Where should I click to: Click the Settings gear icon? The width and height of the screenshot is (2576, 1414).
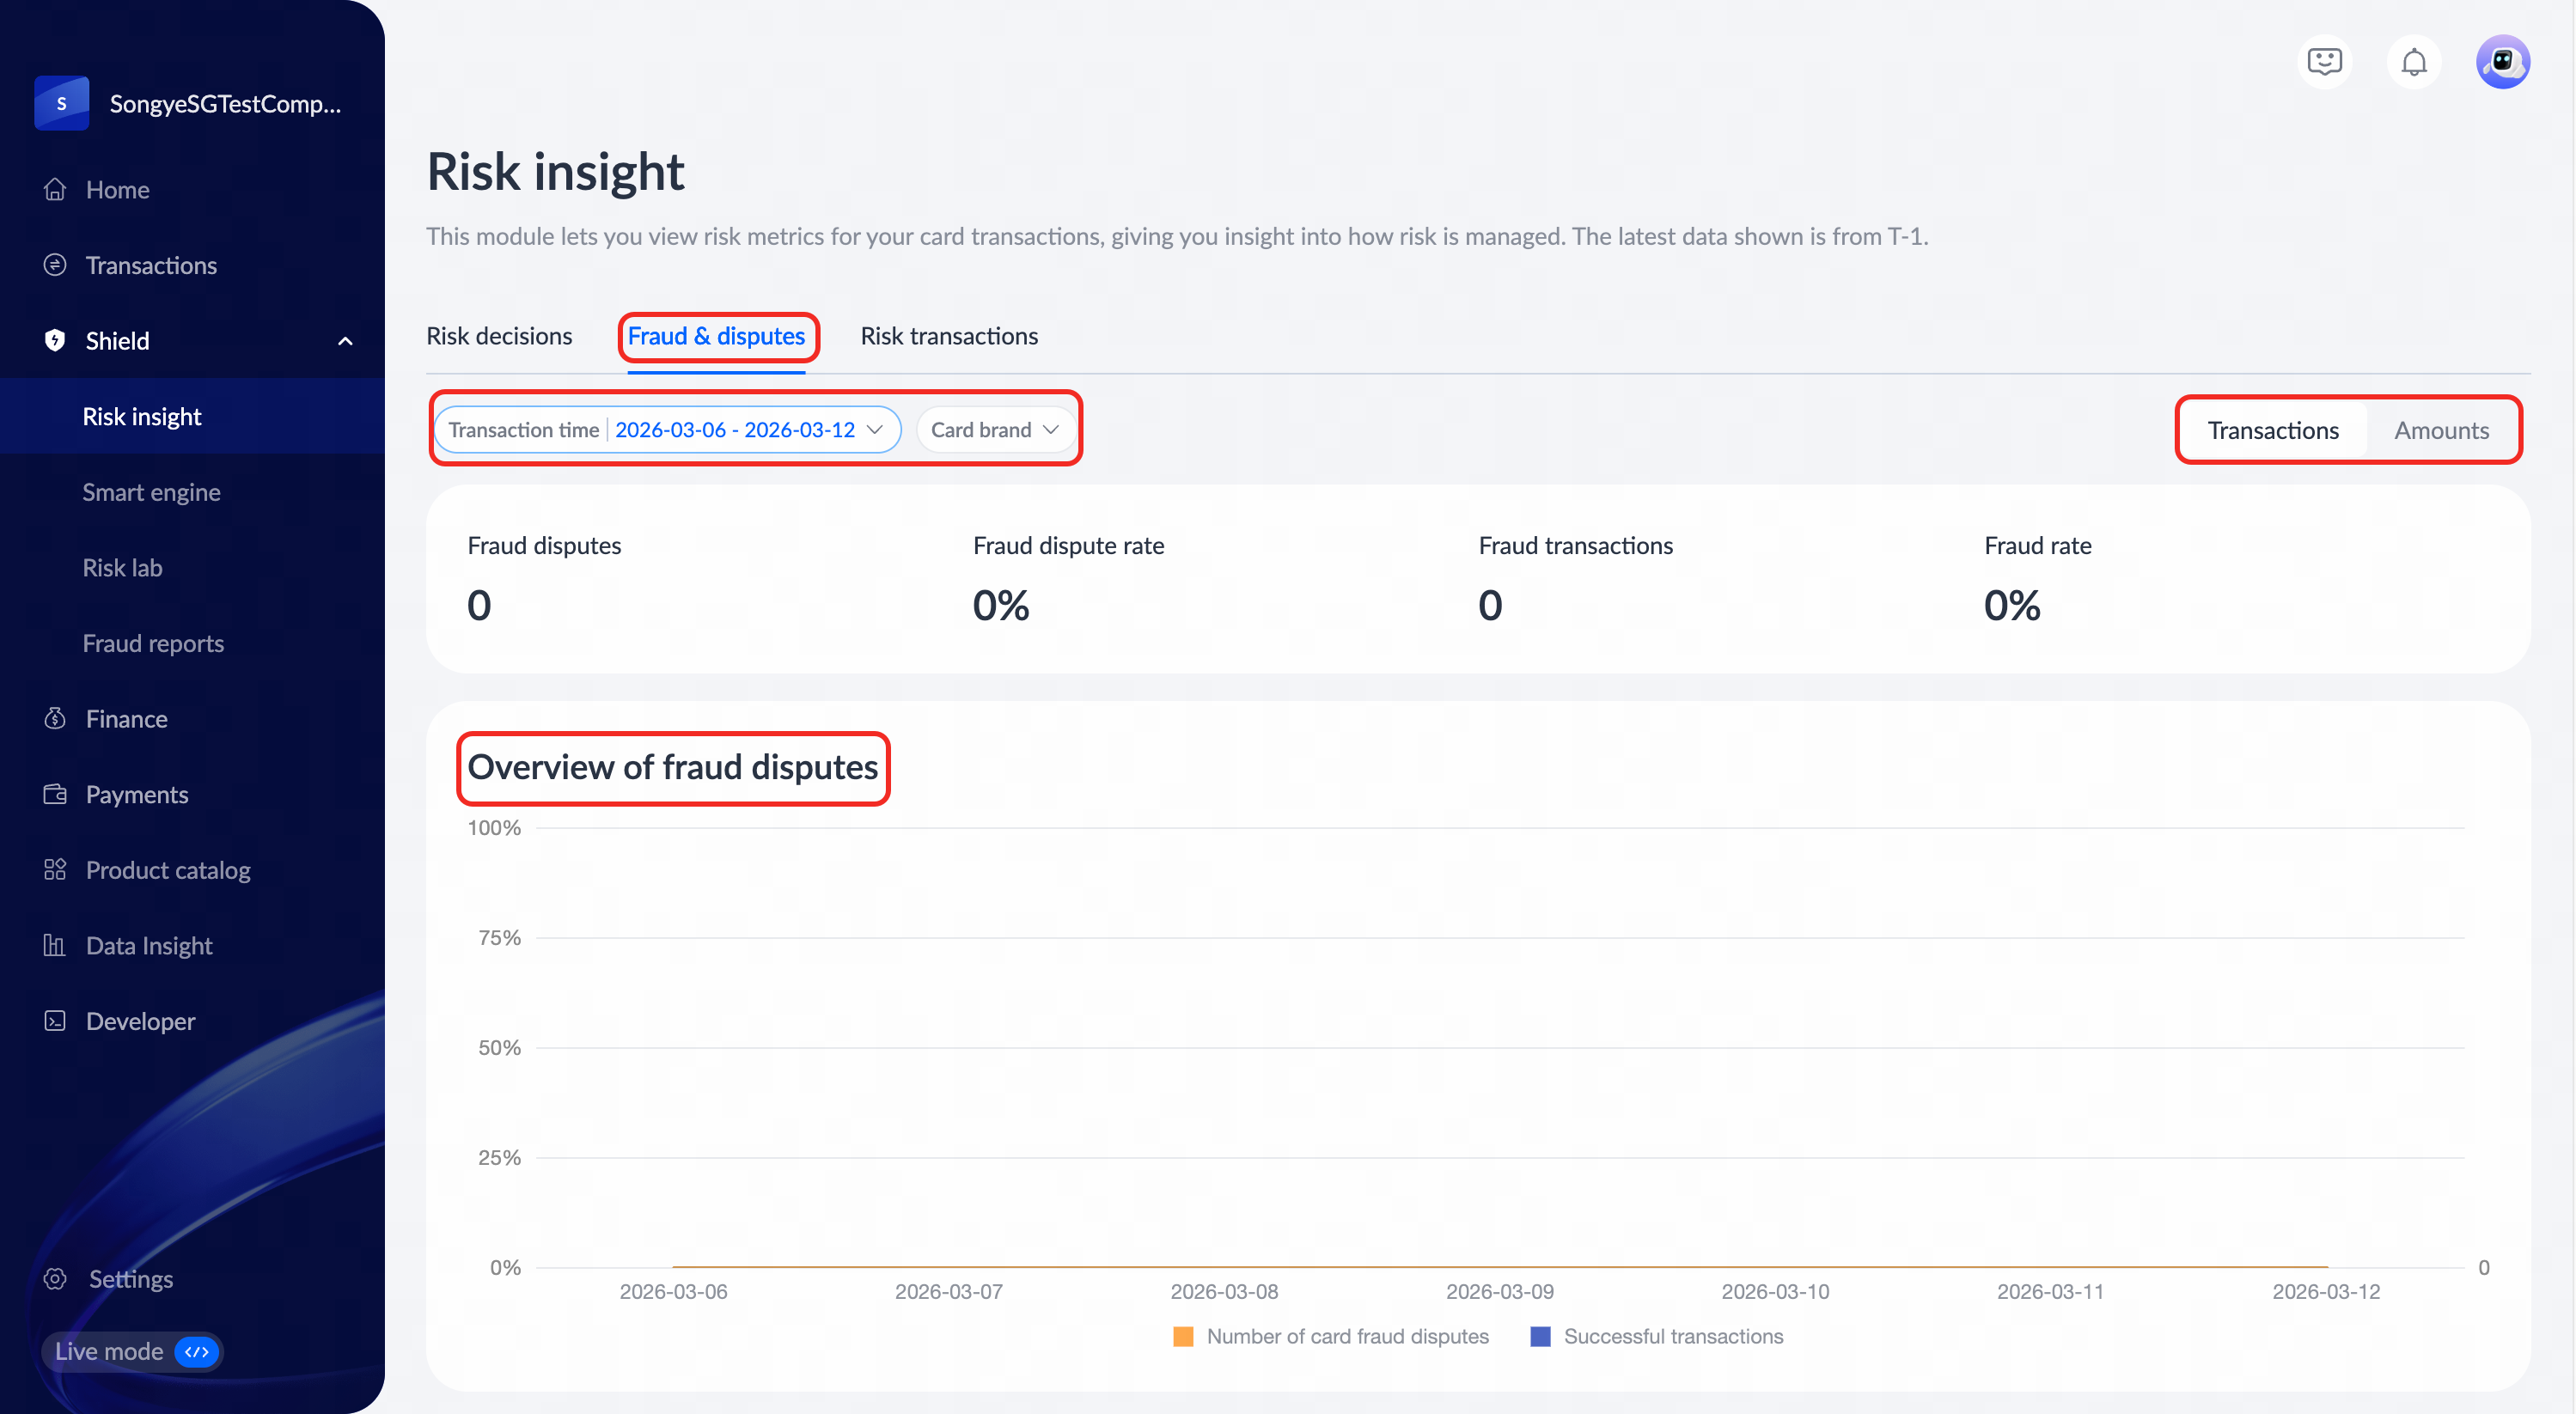coord(55,1278)
